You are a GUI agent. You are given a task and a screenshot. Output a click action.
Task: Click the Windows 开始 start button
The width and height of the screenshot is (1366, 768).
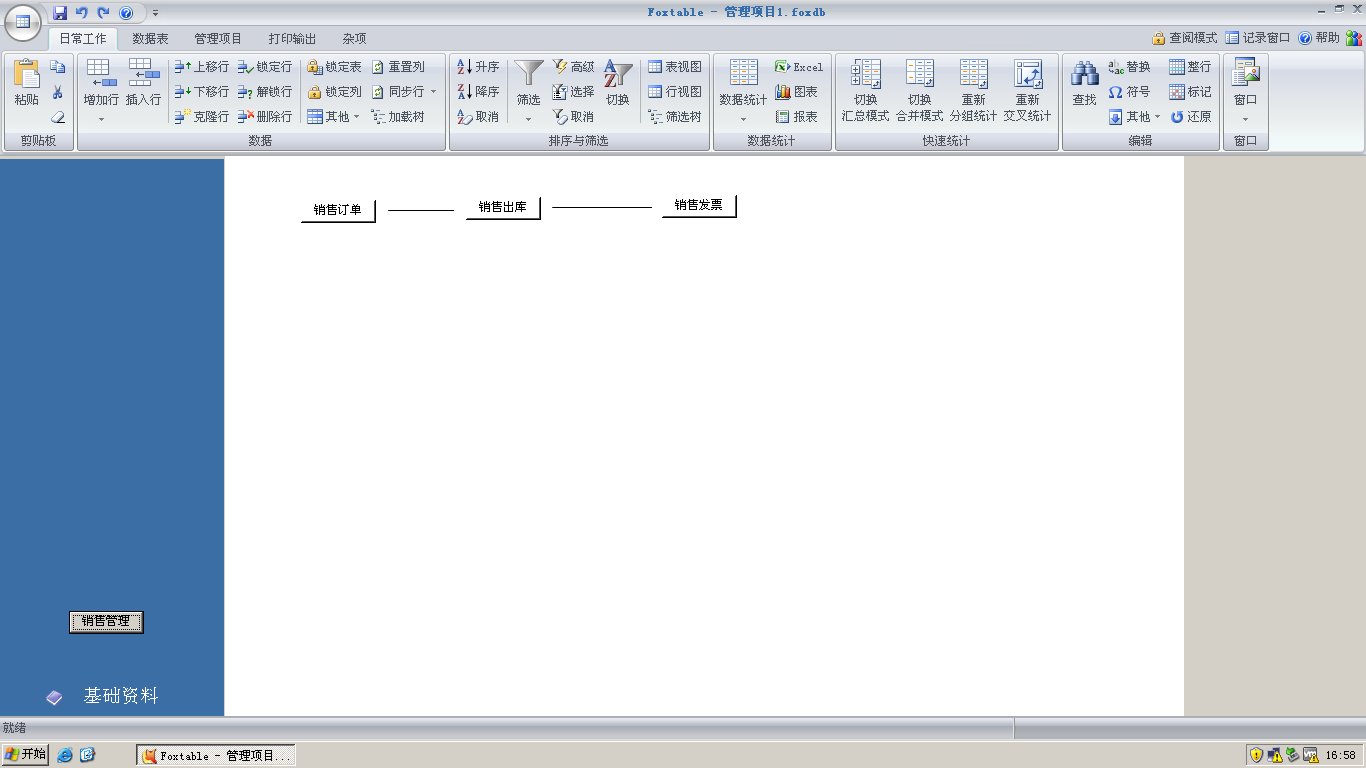point(25,754)
